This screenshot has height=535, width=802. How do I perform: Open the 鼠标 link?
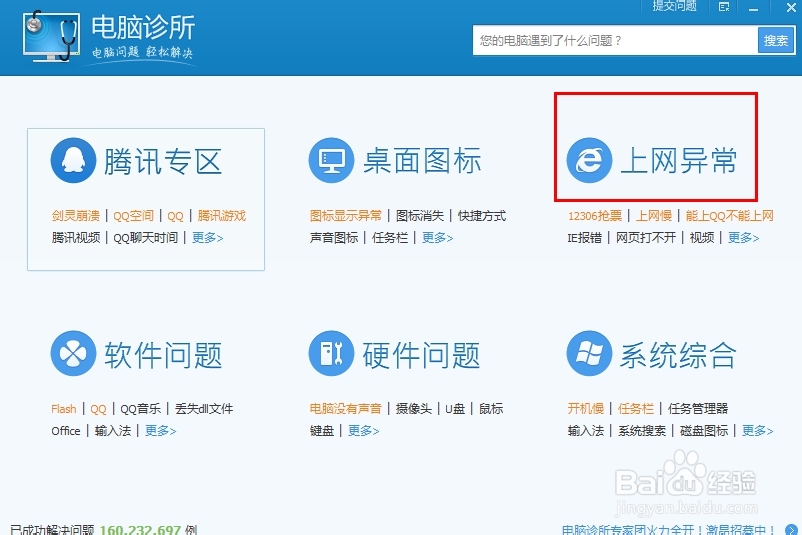pos(491,409)
